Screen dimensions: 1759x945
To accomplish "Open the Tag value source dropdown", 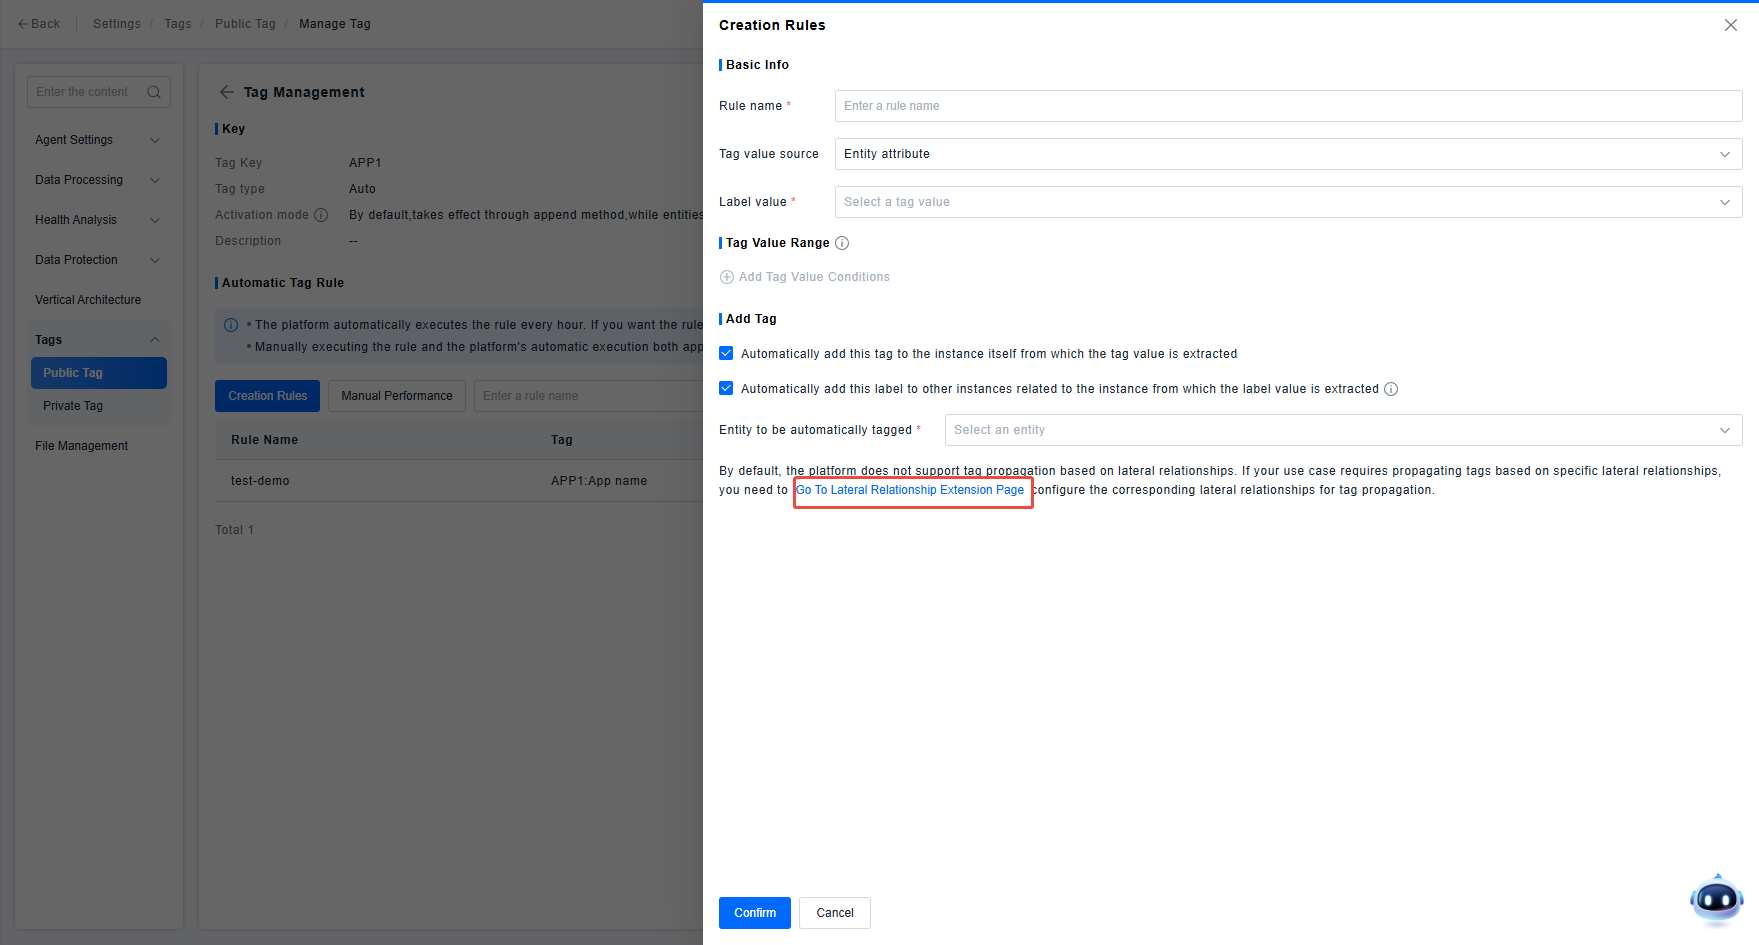I will coord(1288,154).
